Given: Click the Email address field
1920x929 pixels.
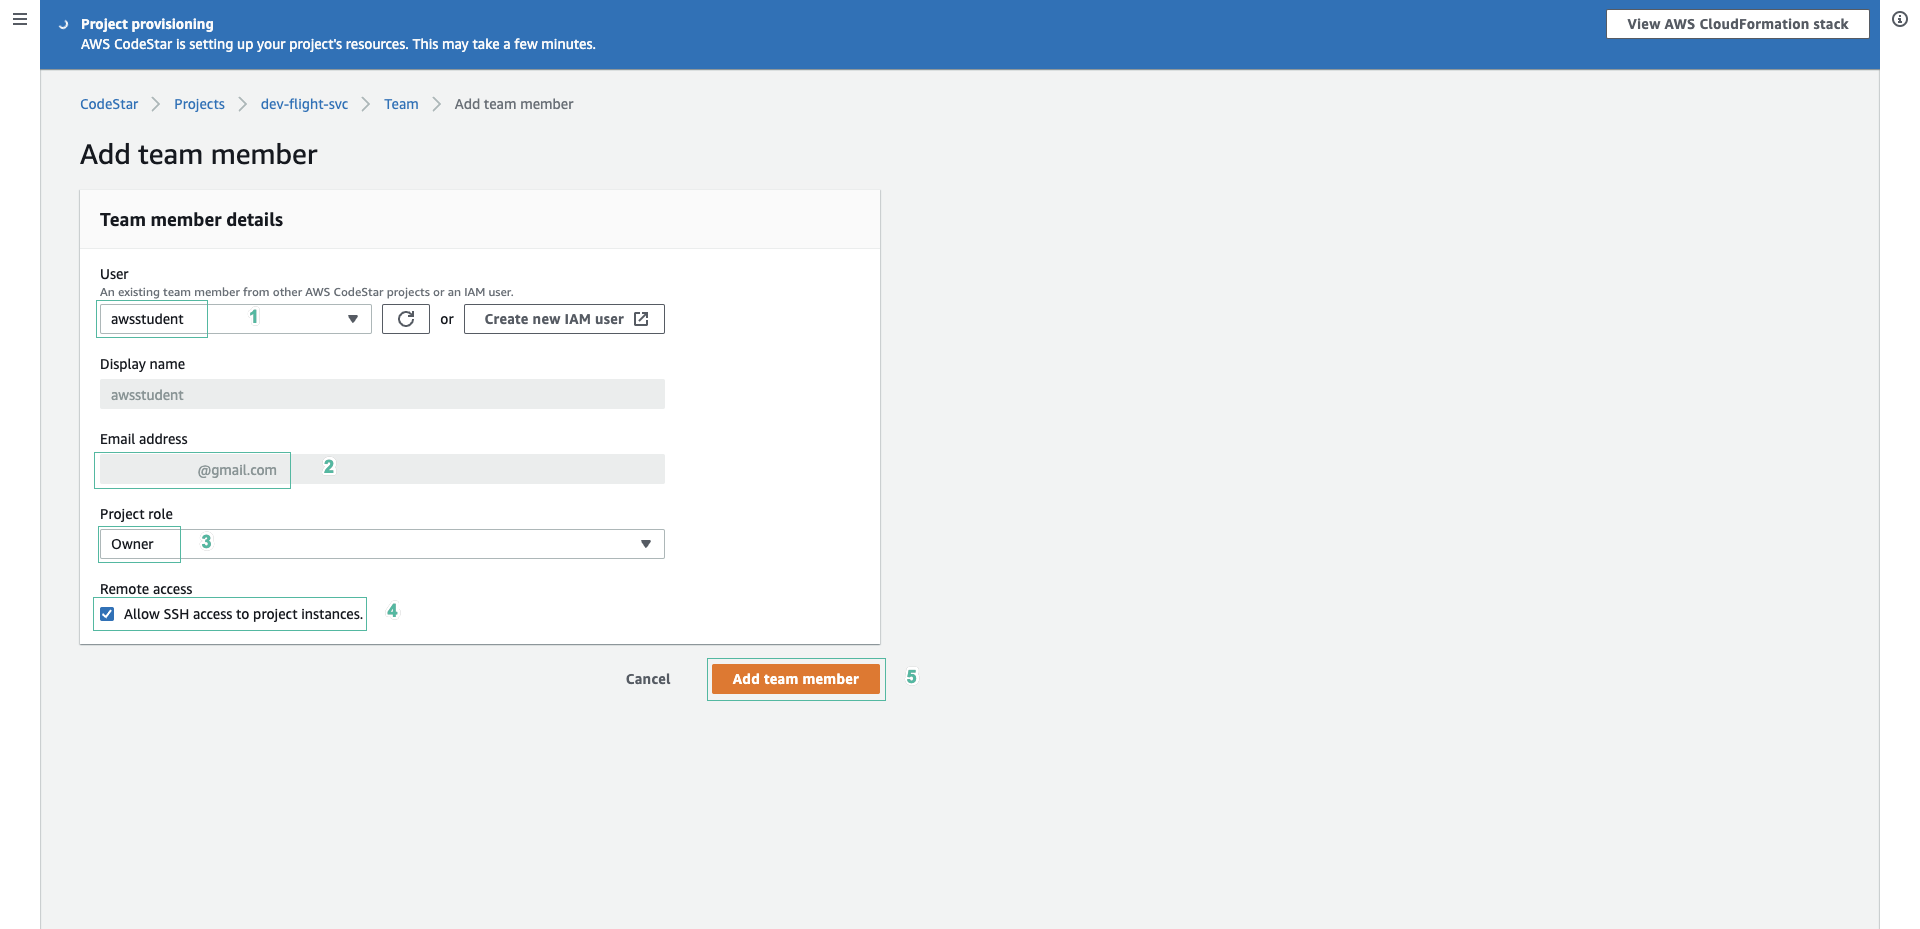Looking at the screenshot, I should (382, 469).
